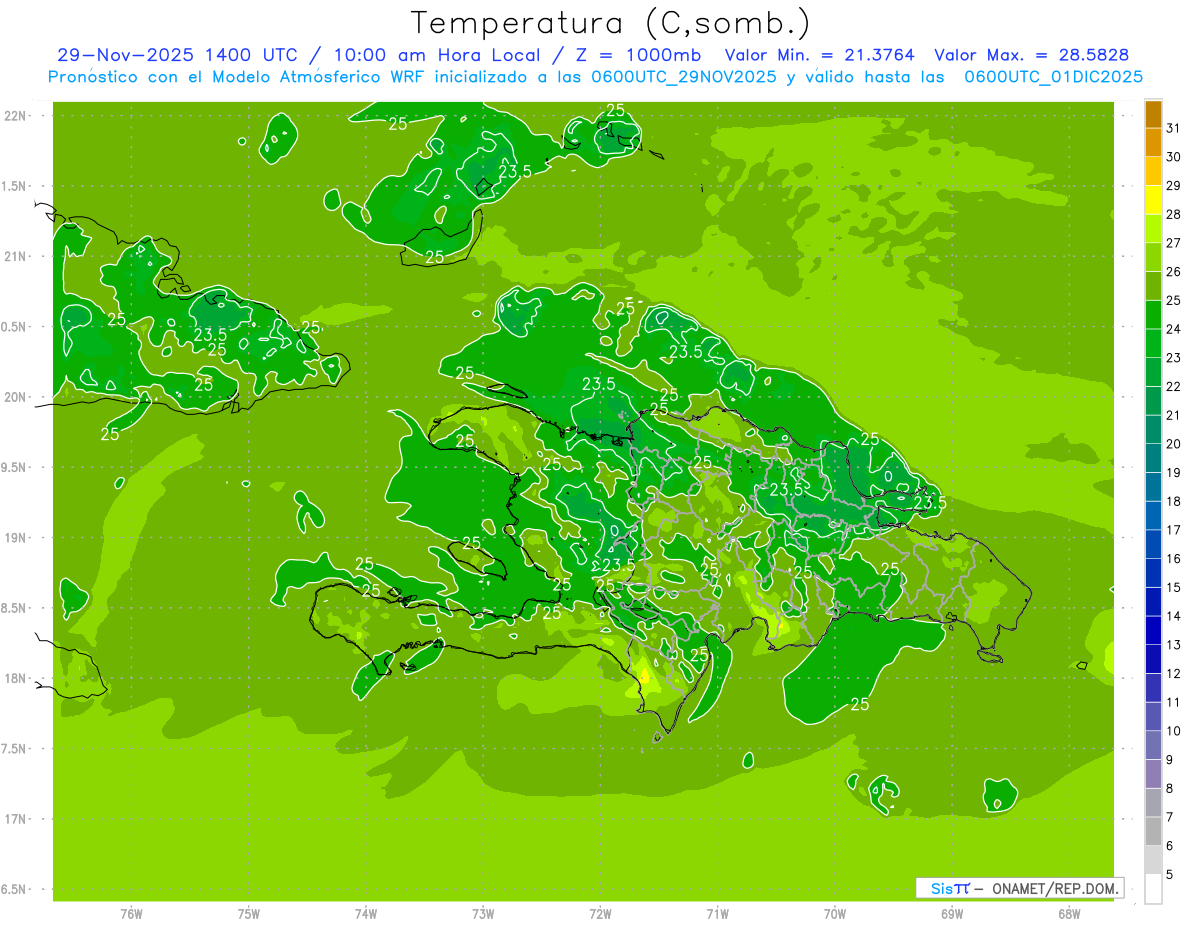The image size is (1200, 927).
Task: Click the yellow legend swatch between 28 and 29
Action: [x=1153, y=200]
